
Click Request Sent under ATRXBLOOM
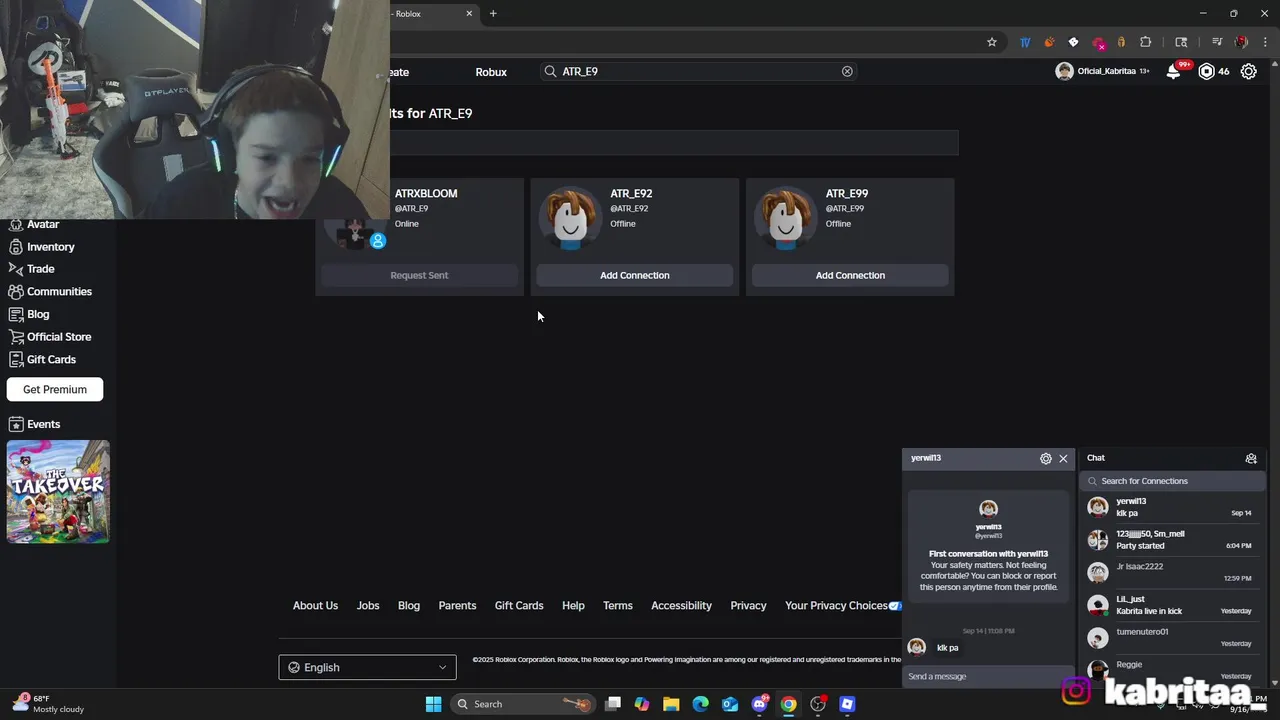click(419, 275)
